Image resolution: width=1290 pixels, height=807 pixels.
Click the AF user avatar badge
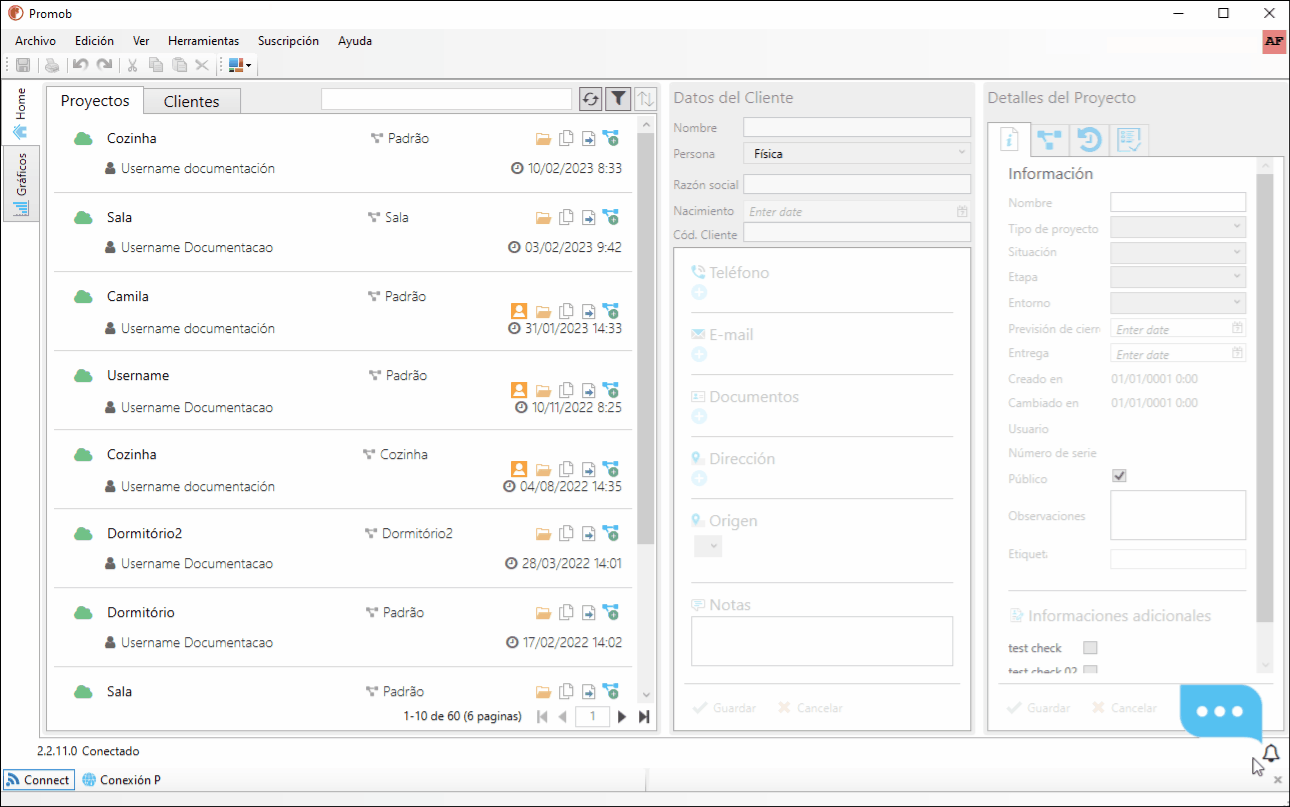click(x=1274, y=42)
